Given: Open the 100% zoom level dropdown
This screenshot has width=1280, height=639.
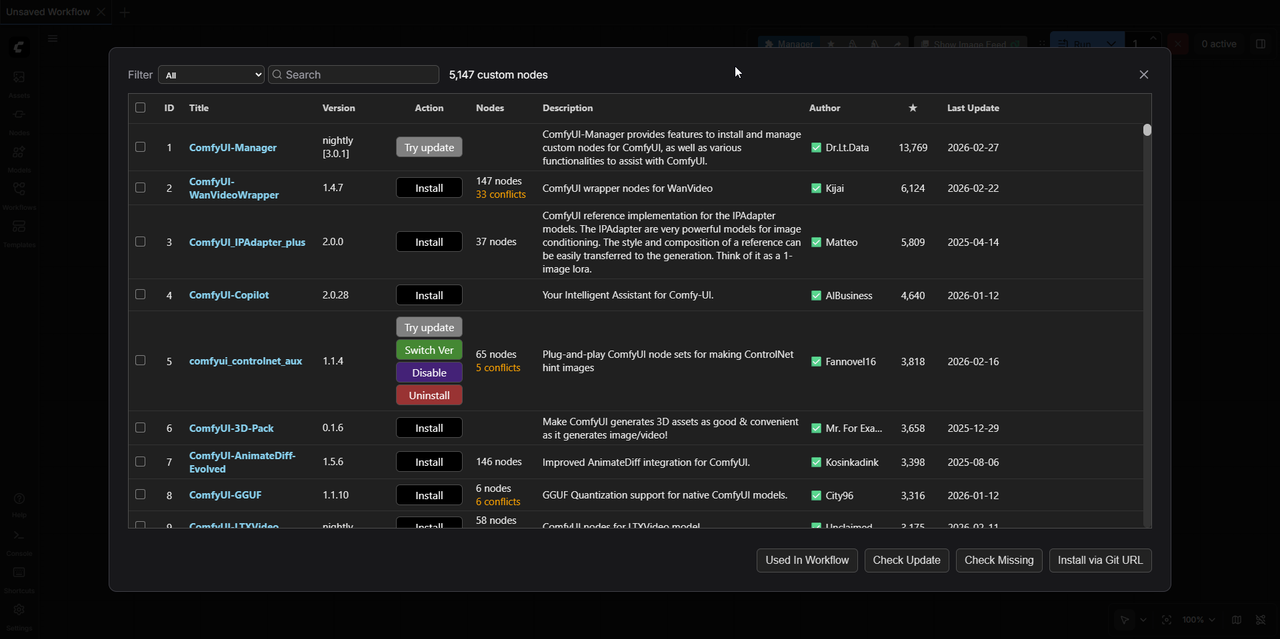Looking at the screenshot, I should (x=1200, y=620).
